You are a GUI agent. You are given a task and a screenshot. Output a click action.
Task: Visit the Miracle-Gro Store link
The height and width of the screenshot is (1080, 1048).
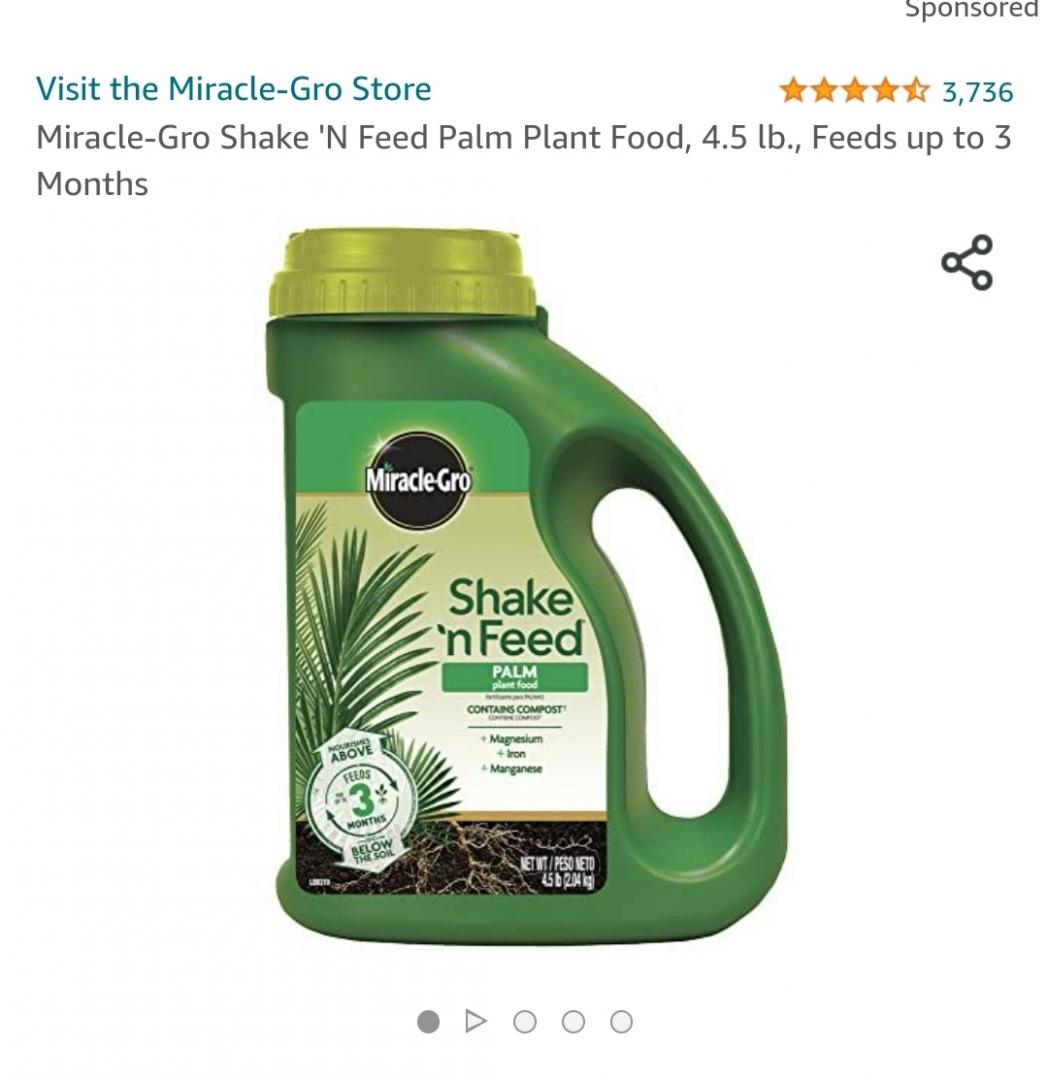(233, 89)
